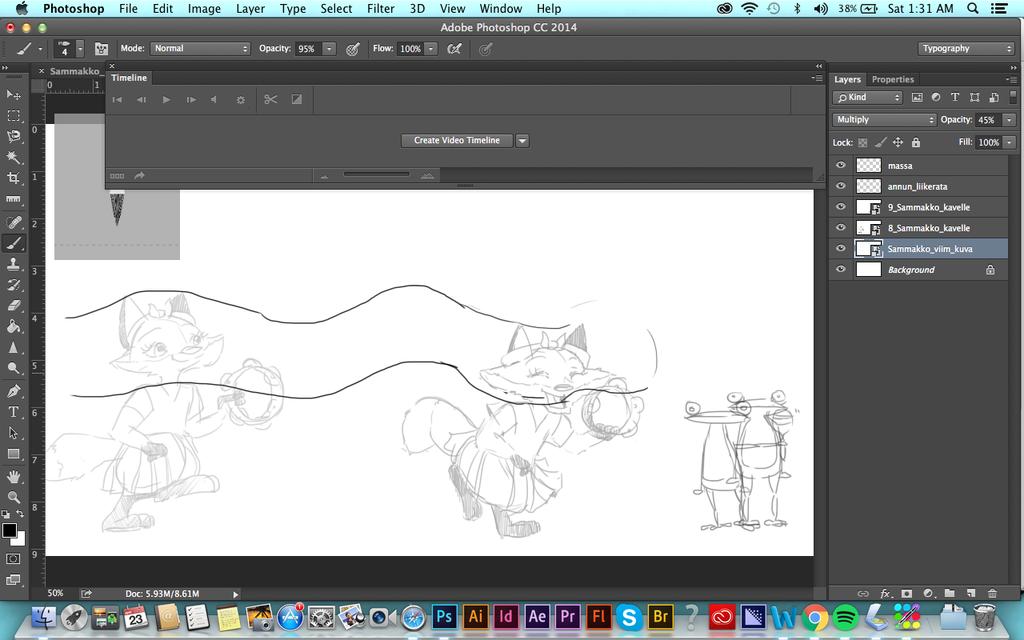Delete layer with trash icon

992,594
